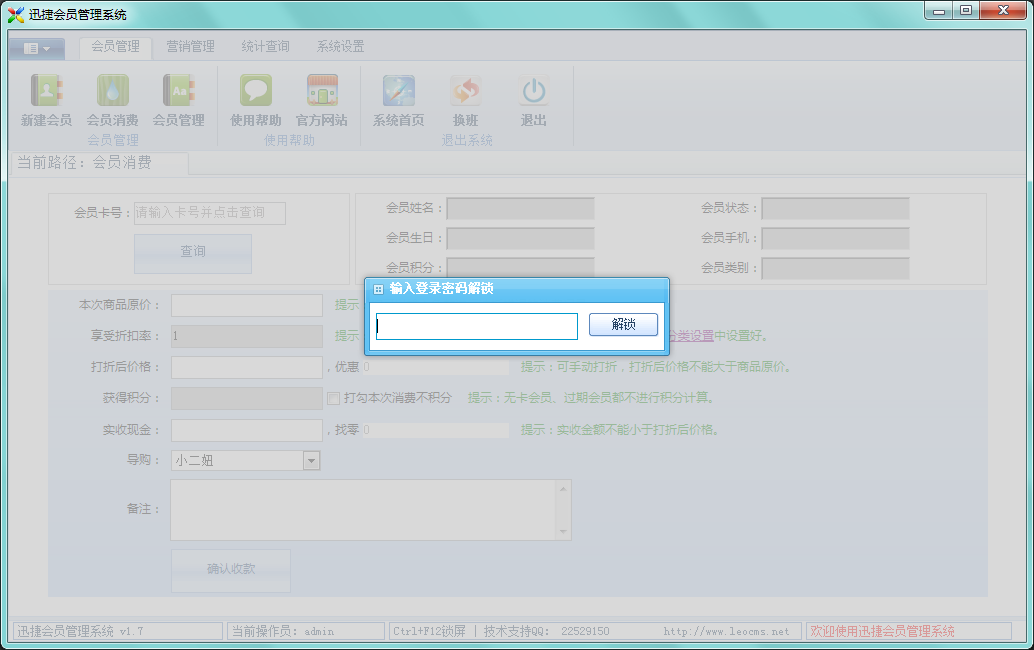The width and height of the screenshot is (1034, 650).
Task: Maximize the application window
Action: click(x=966, y=11)
